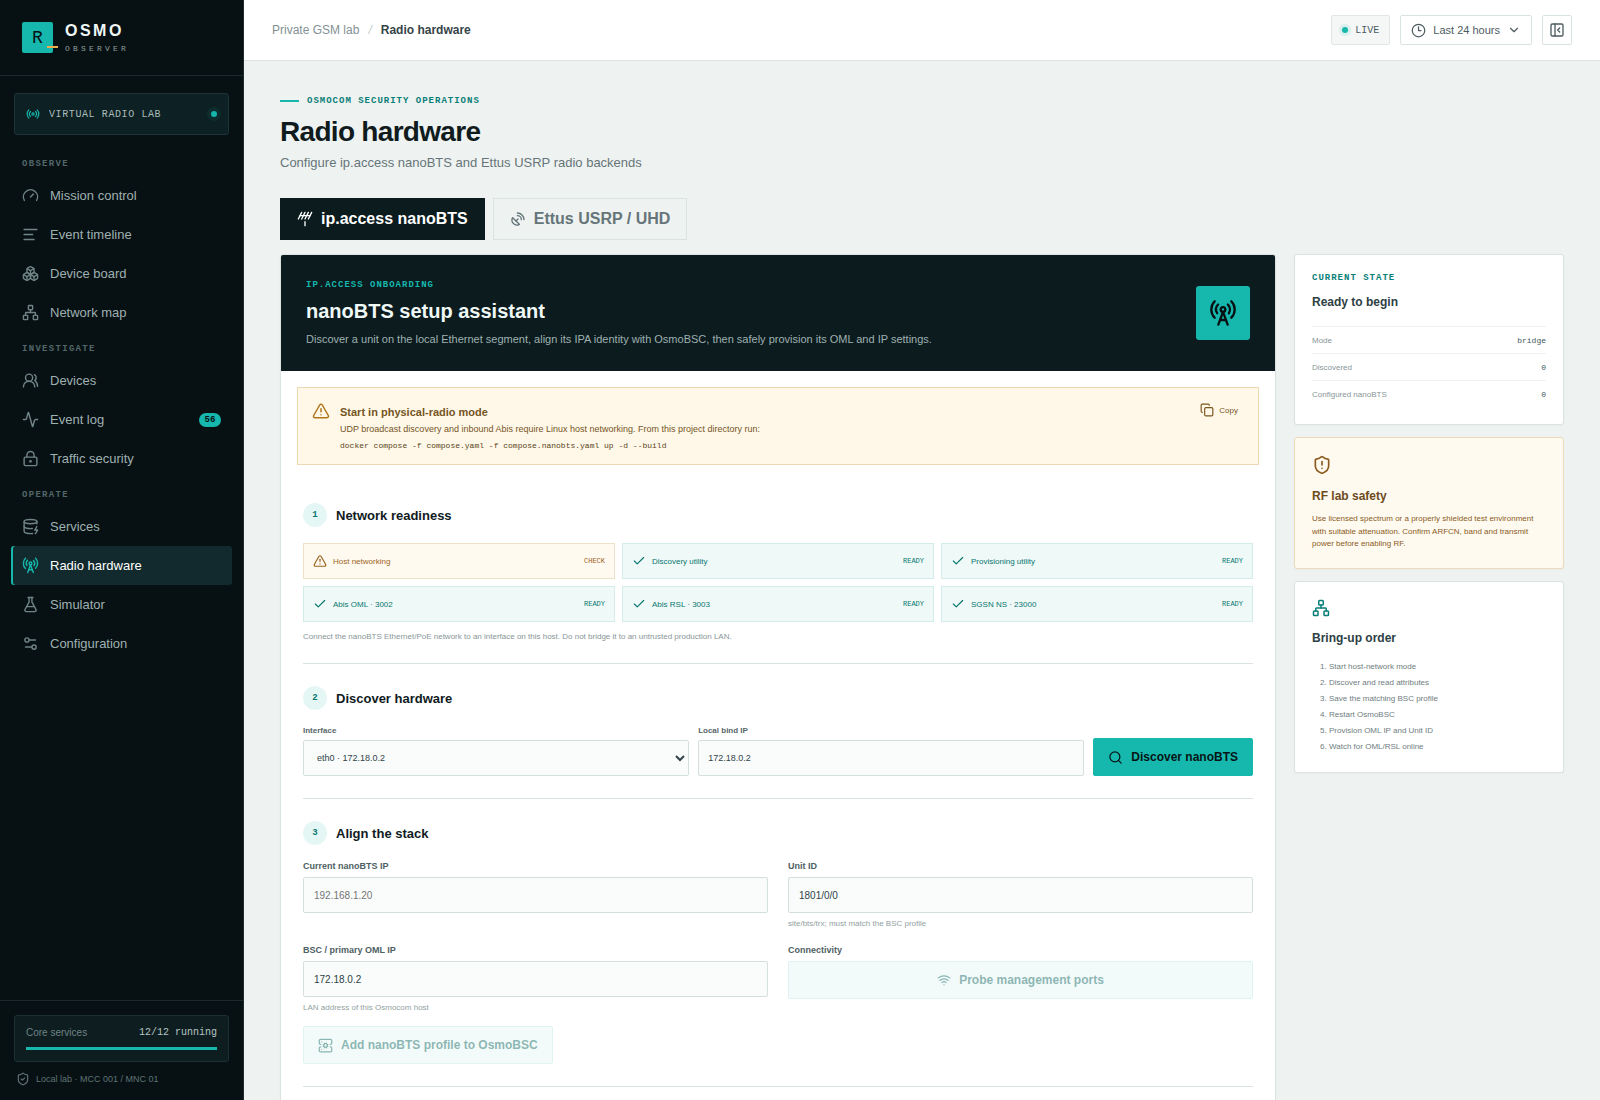
Task: Click the Event log 56 badge
Action: pyautogui.click(x=210, y=420)
